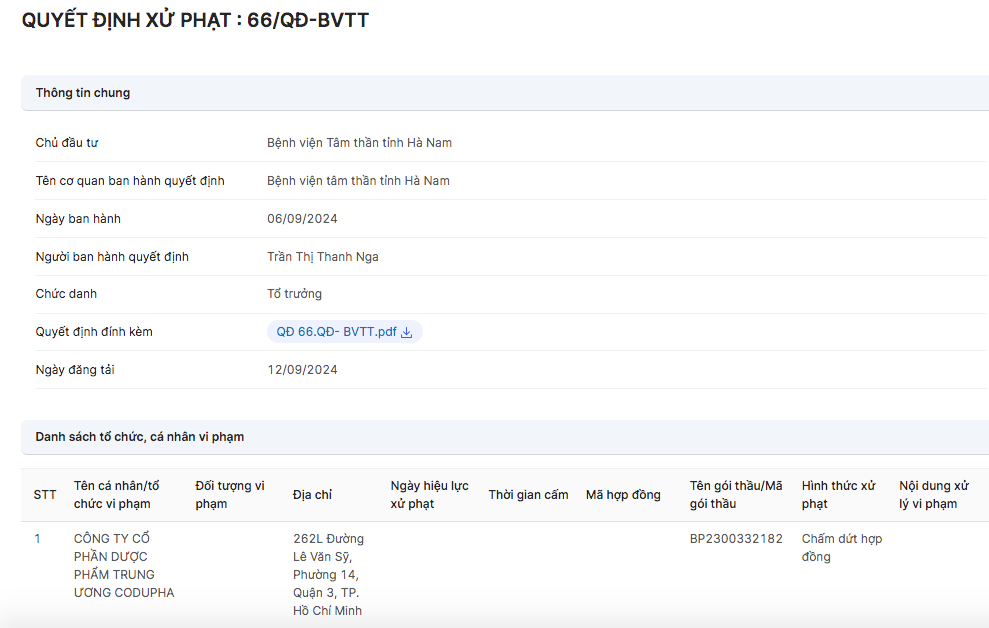Open the QĐ 66.QĐ- BVTT.pdf attachment
989x628 pixels.
(336, 332)
